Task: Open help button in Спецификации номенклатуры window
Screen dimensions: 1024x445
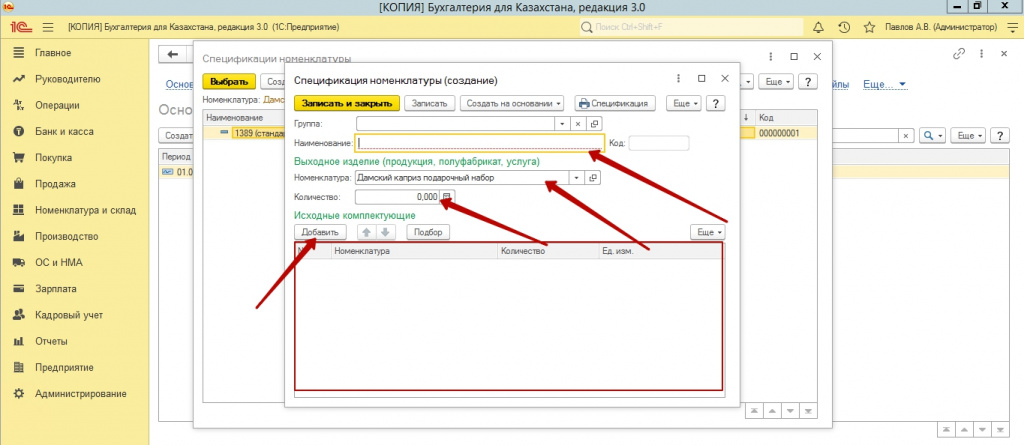Action: click(x=808, y=82)
